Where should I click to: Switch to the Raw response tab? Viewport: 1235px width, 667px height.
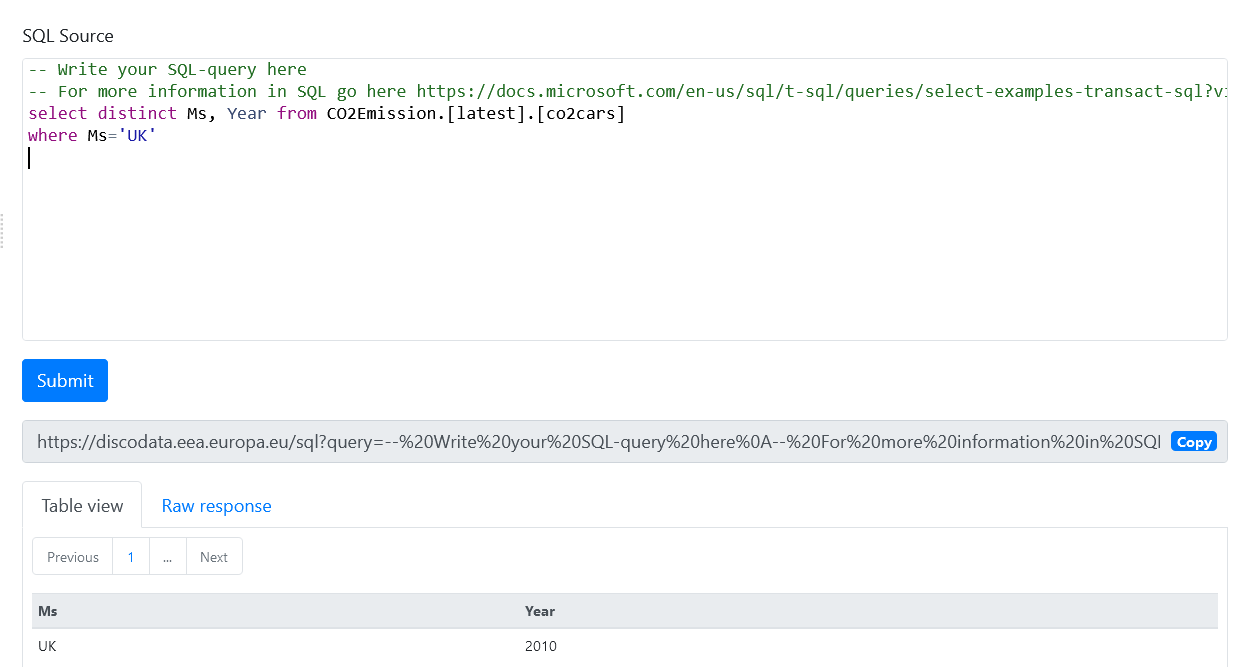click(x=216, y=506)
